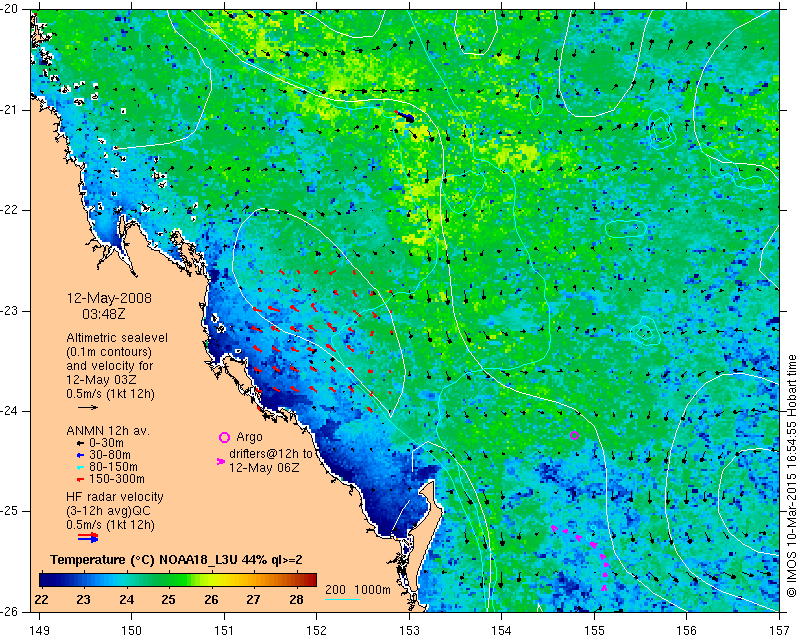The width and height of the screenshot is (800, 640).
Task: Click the green 25°C region of colorbar
Action: 169,580
